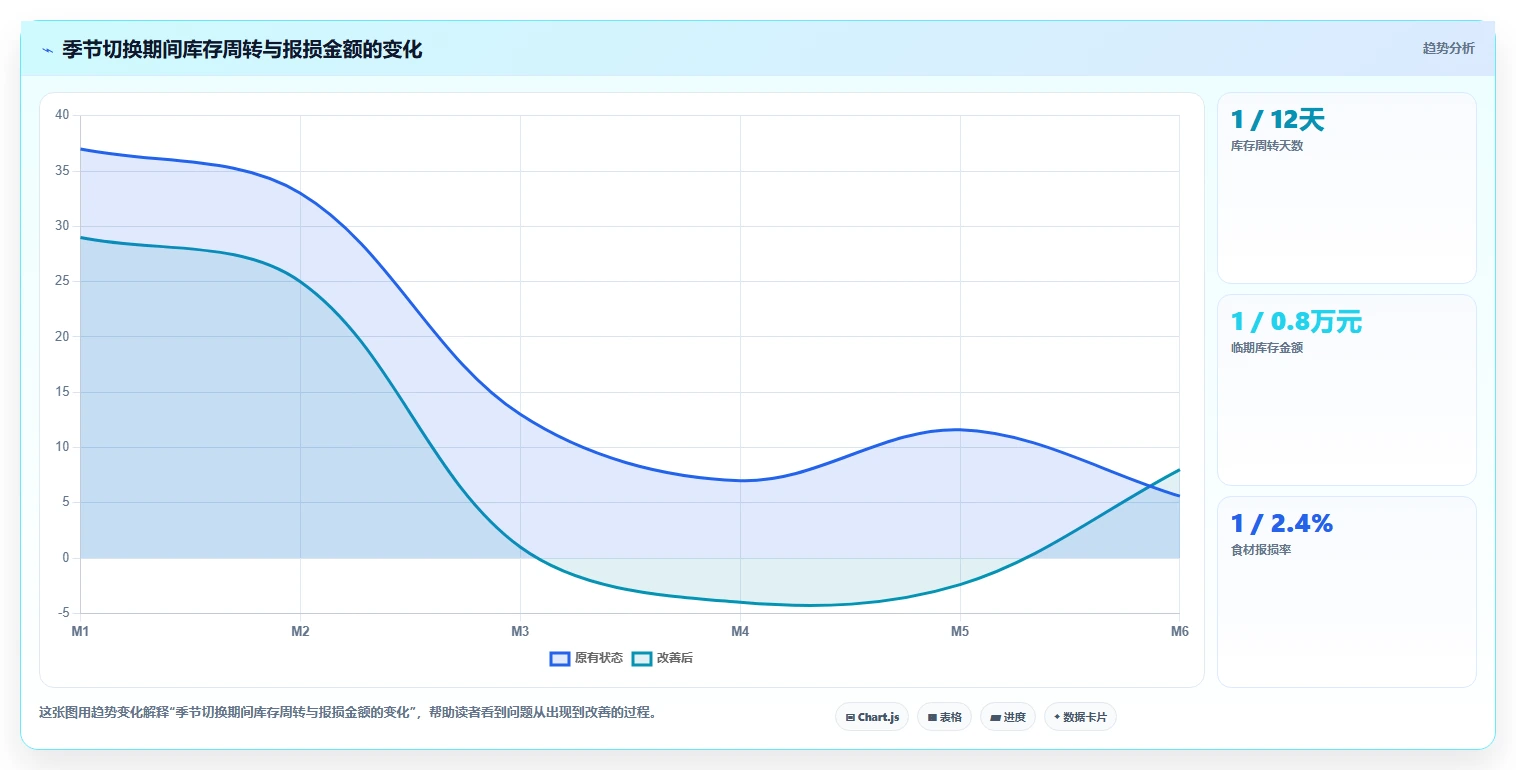Select the 食材报损率 card showing 1 / 2.4%

pyautogui.click(x=1346, y=592)
